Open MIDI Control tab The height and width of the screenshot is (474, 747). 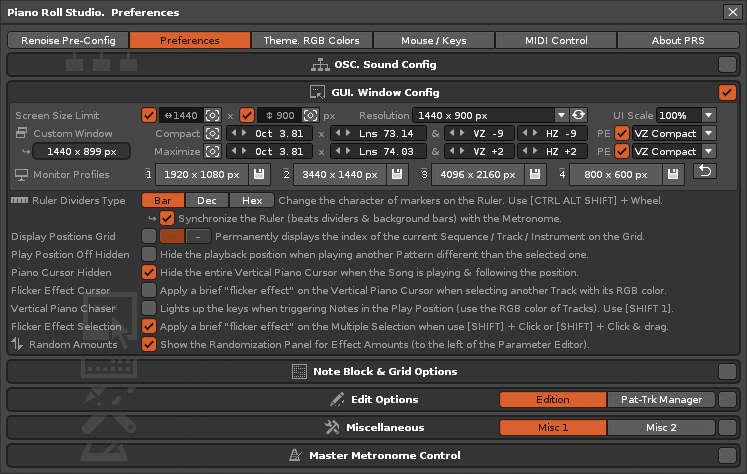click(x=556, y=40)
